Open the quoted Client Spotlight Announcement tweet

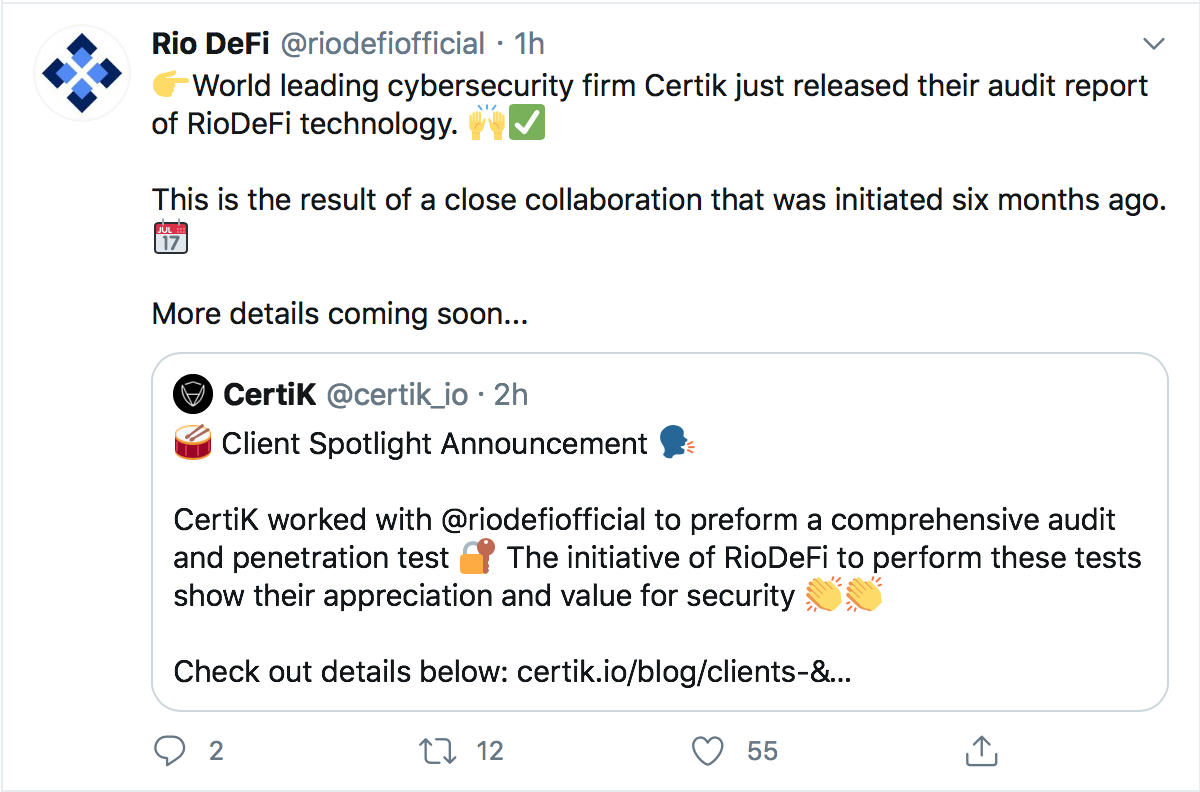click(x=660, y=532)
